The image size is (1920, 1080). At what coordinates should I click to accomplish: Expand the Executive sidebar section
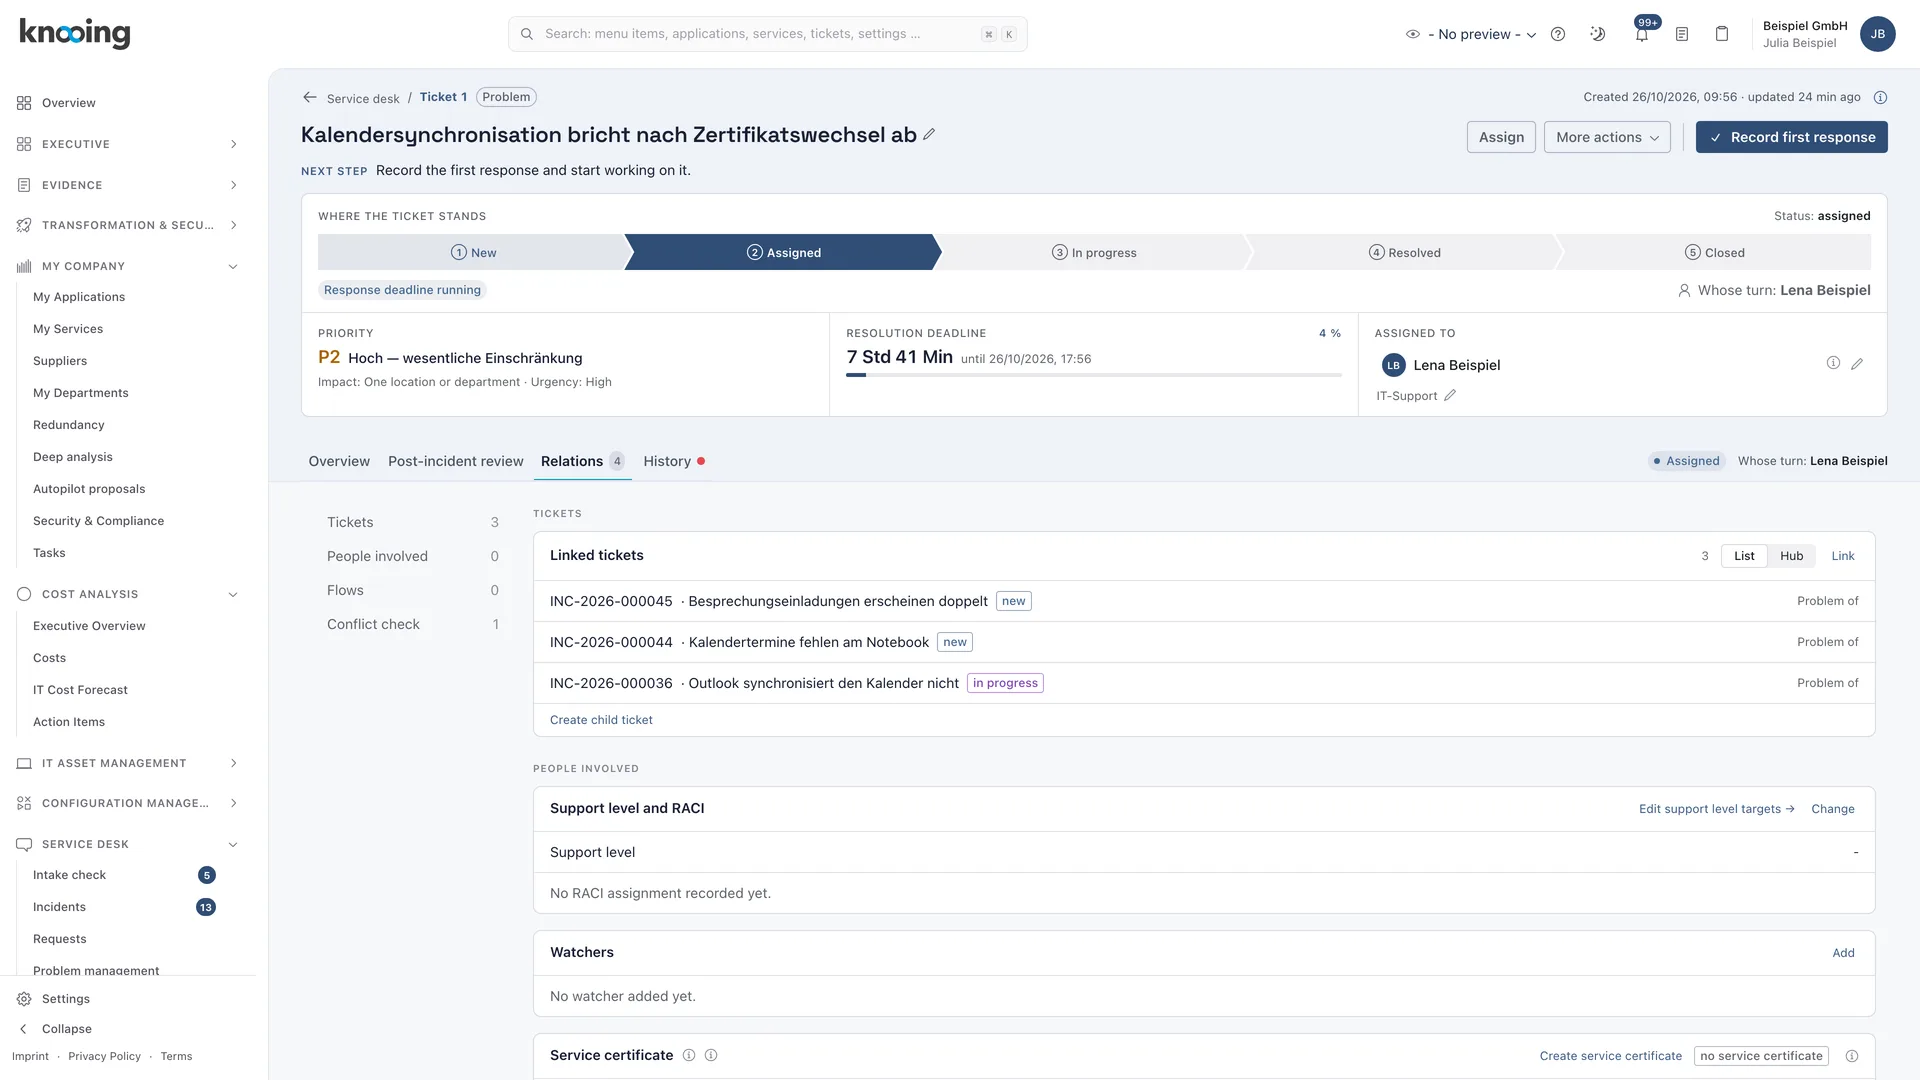pyautogui.click(x=128, y=144)
